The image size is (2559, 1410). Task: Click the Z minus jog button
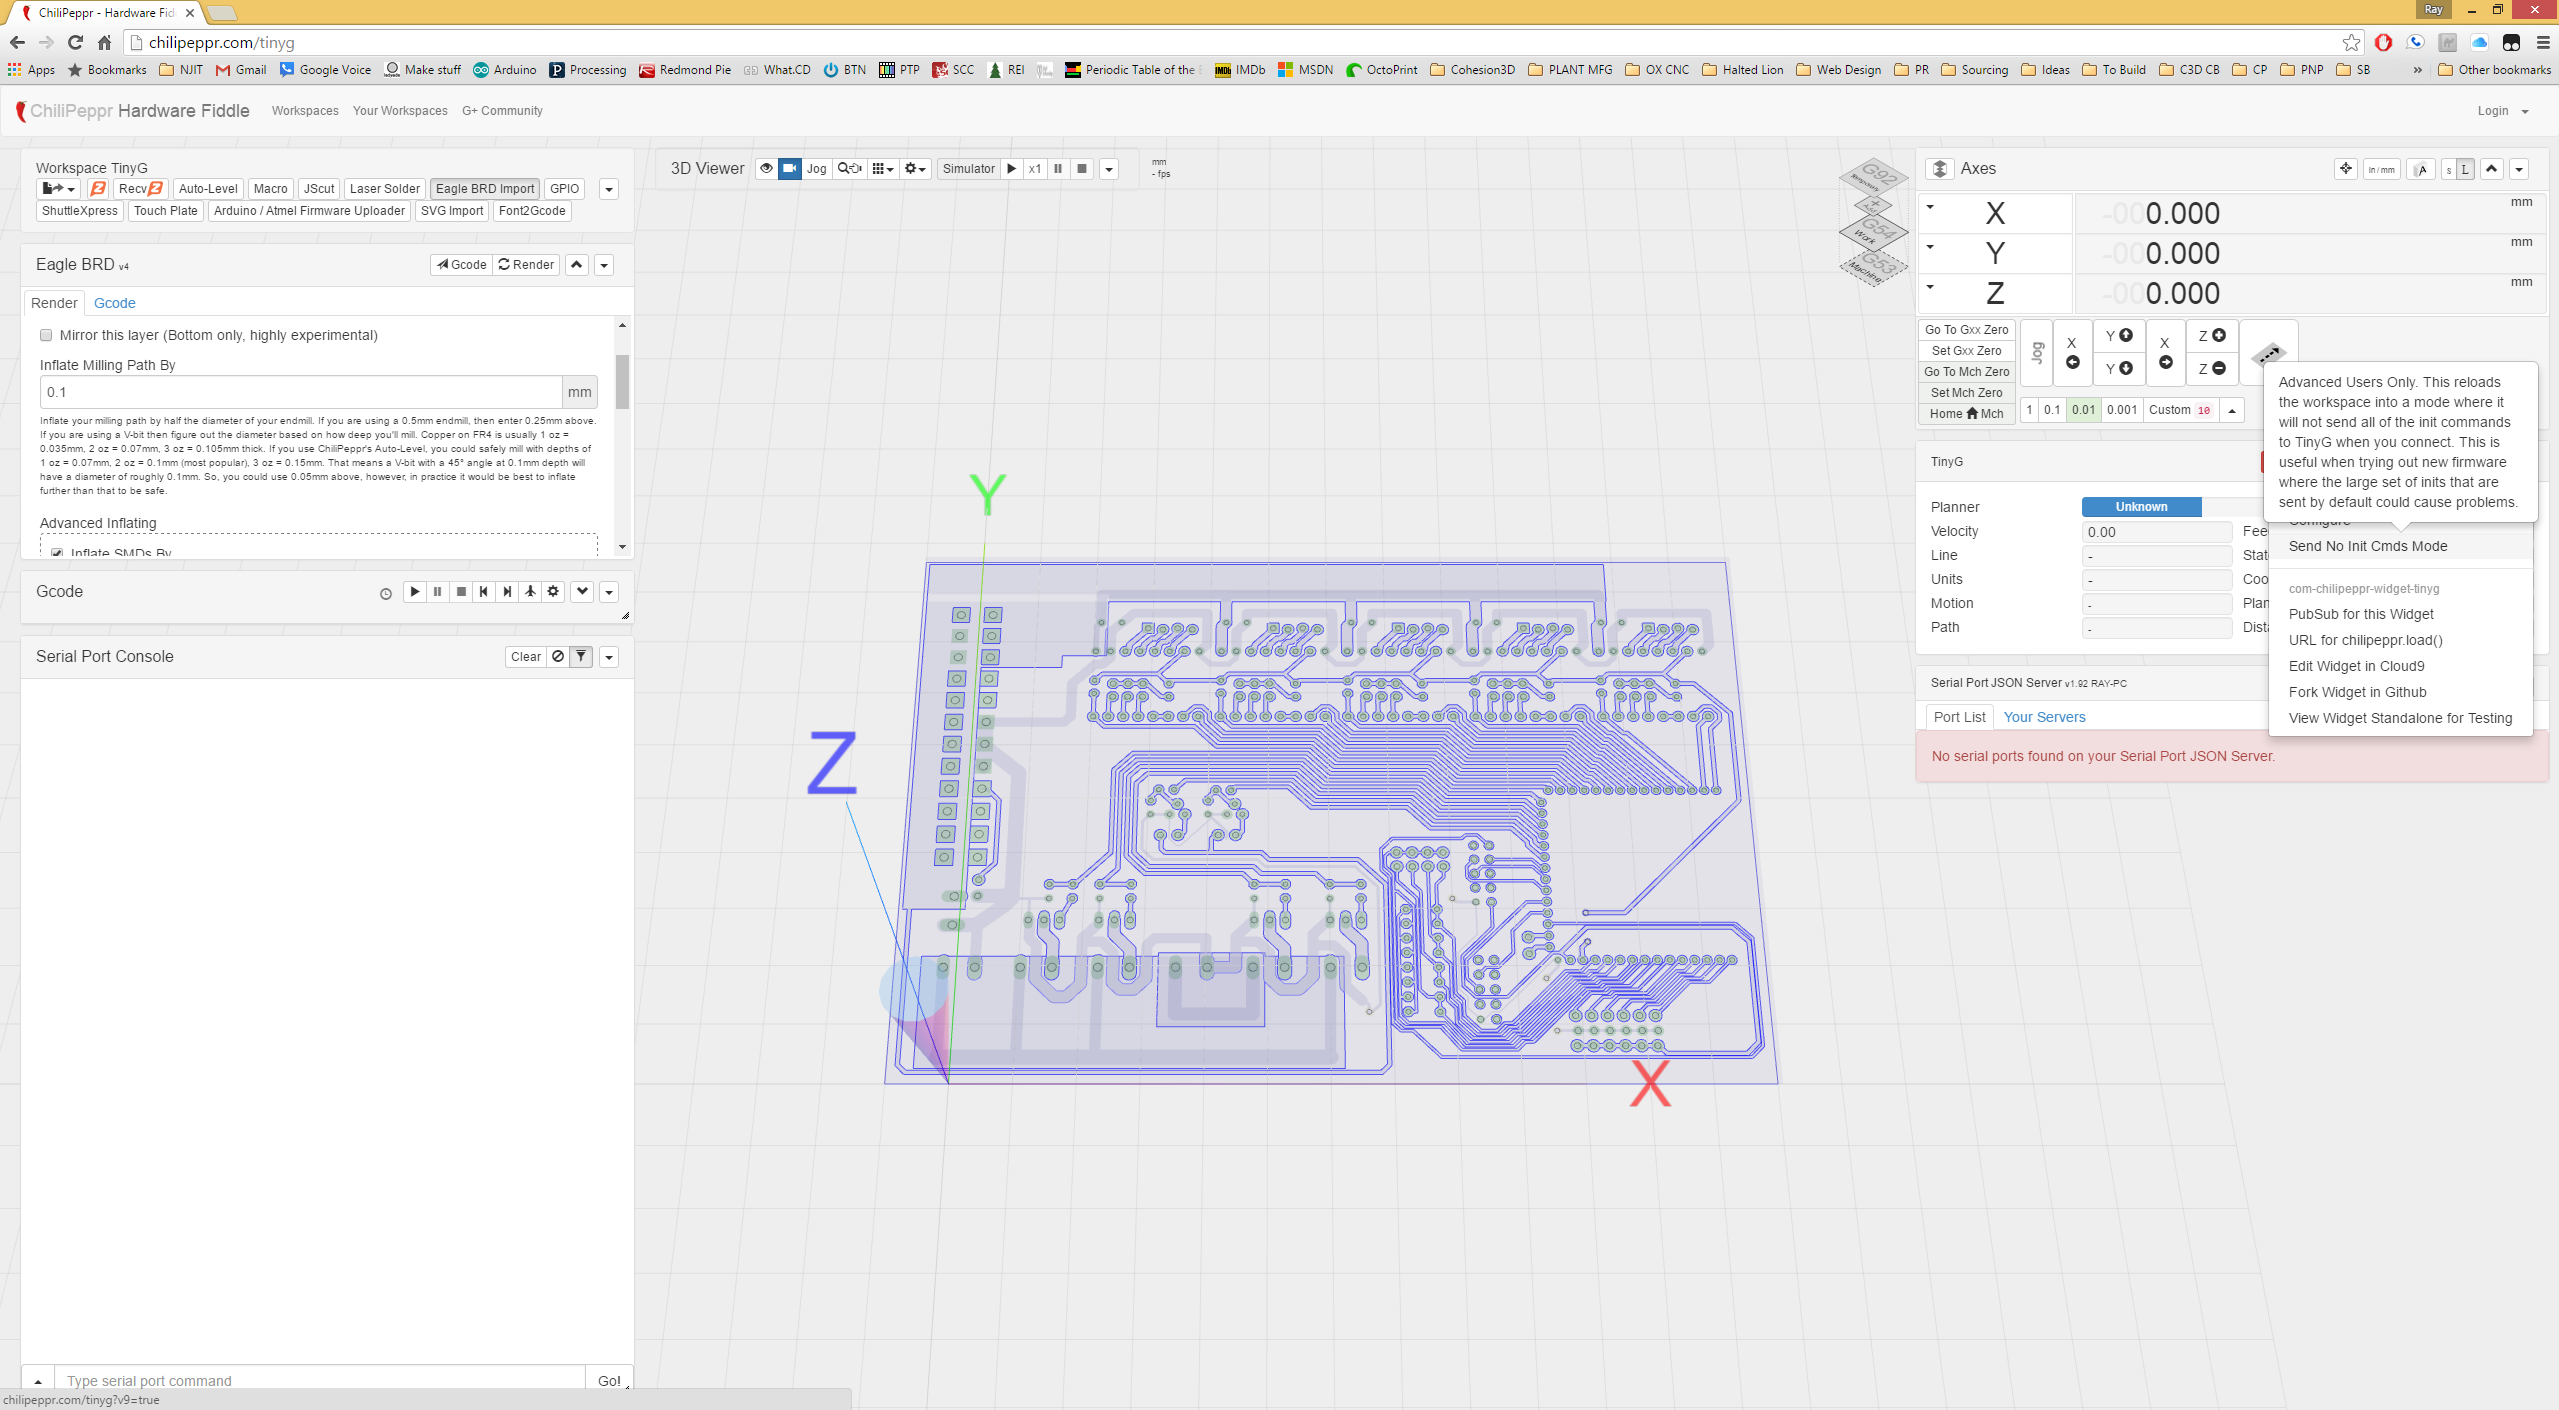pyautogui.click(x=2211, y=369)
